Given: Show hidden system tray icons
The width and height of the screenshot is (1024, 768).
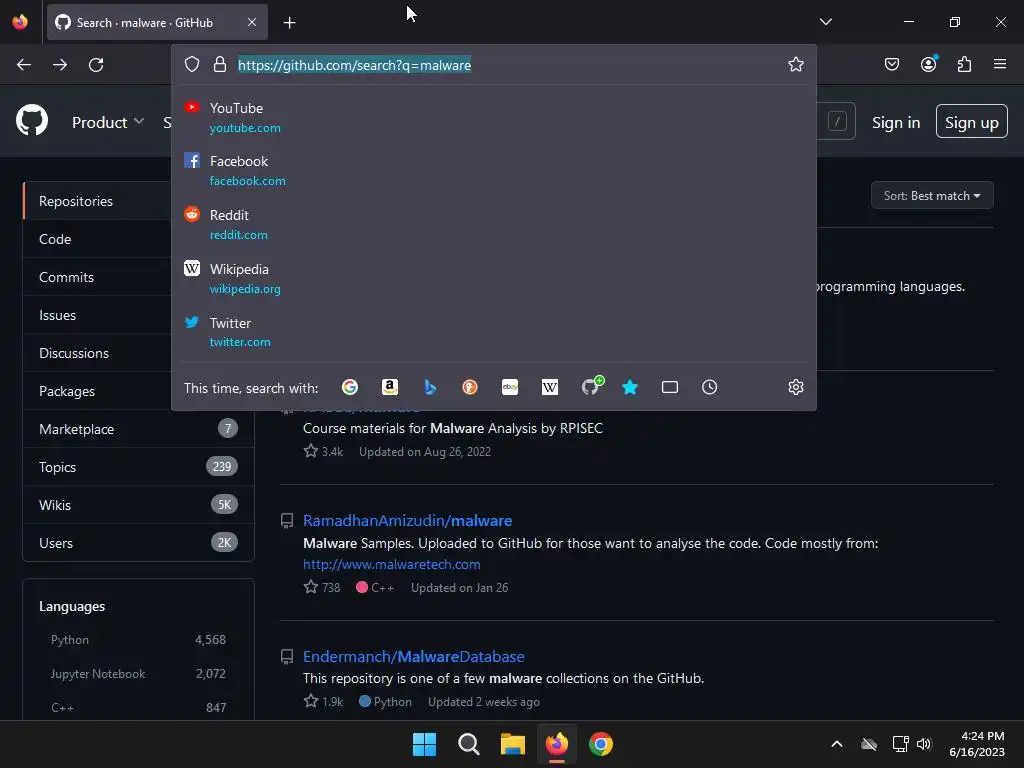Looking at the screenshot, I should (x=837, y=744).
